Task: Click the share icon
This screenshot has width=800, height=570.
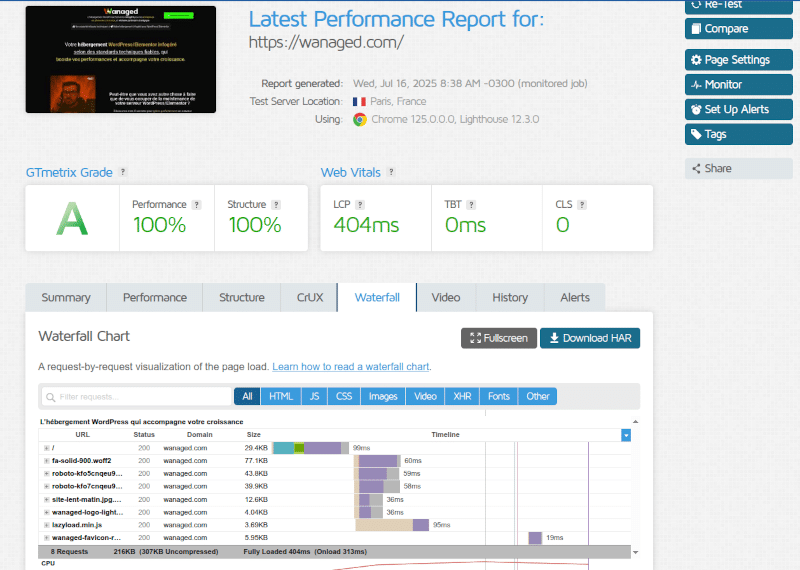Action: (x=696, y=168)
